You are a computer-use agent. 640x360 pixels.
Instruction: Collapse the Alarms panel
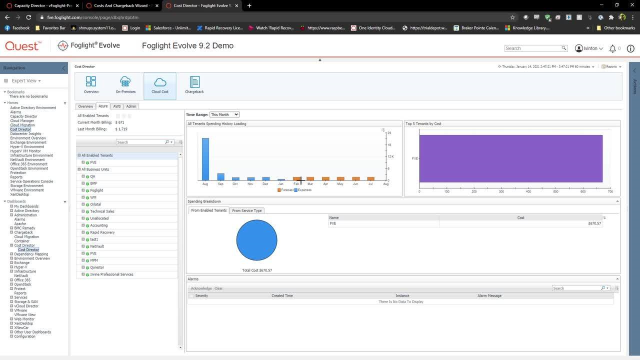tap(617, 279)
